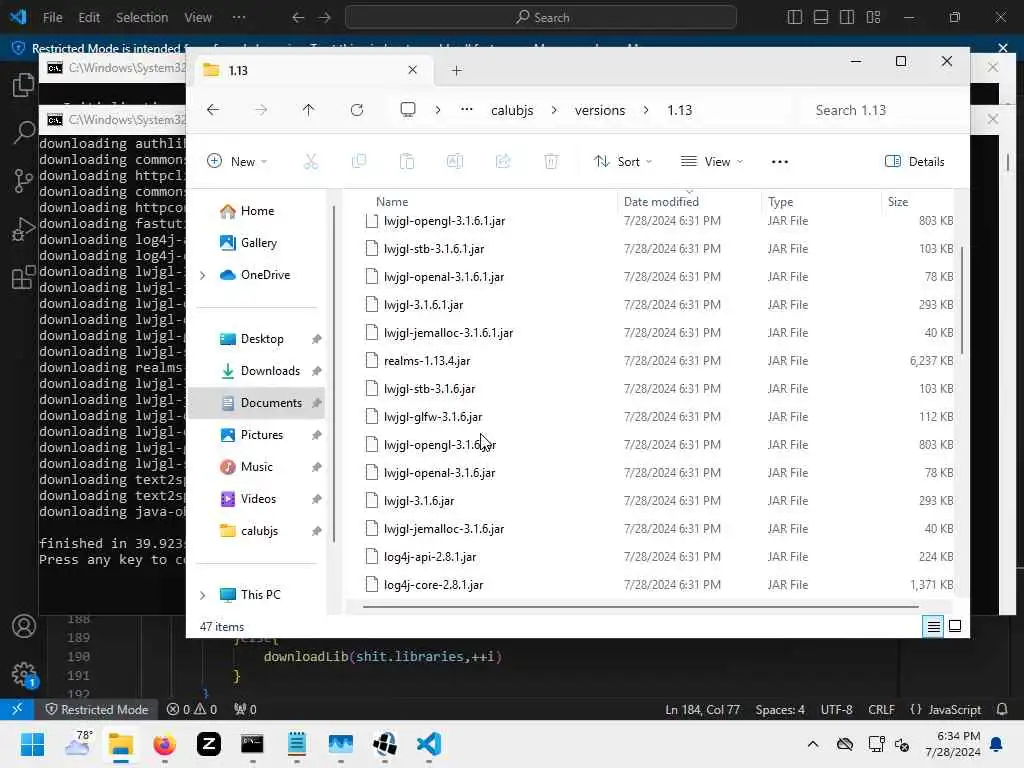This screenshot has width=1024, height=768.
Task: Open VS Code Edit menu
Action: coord(89,17)
